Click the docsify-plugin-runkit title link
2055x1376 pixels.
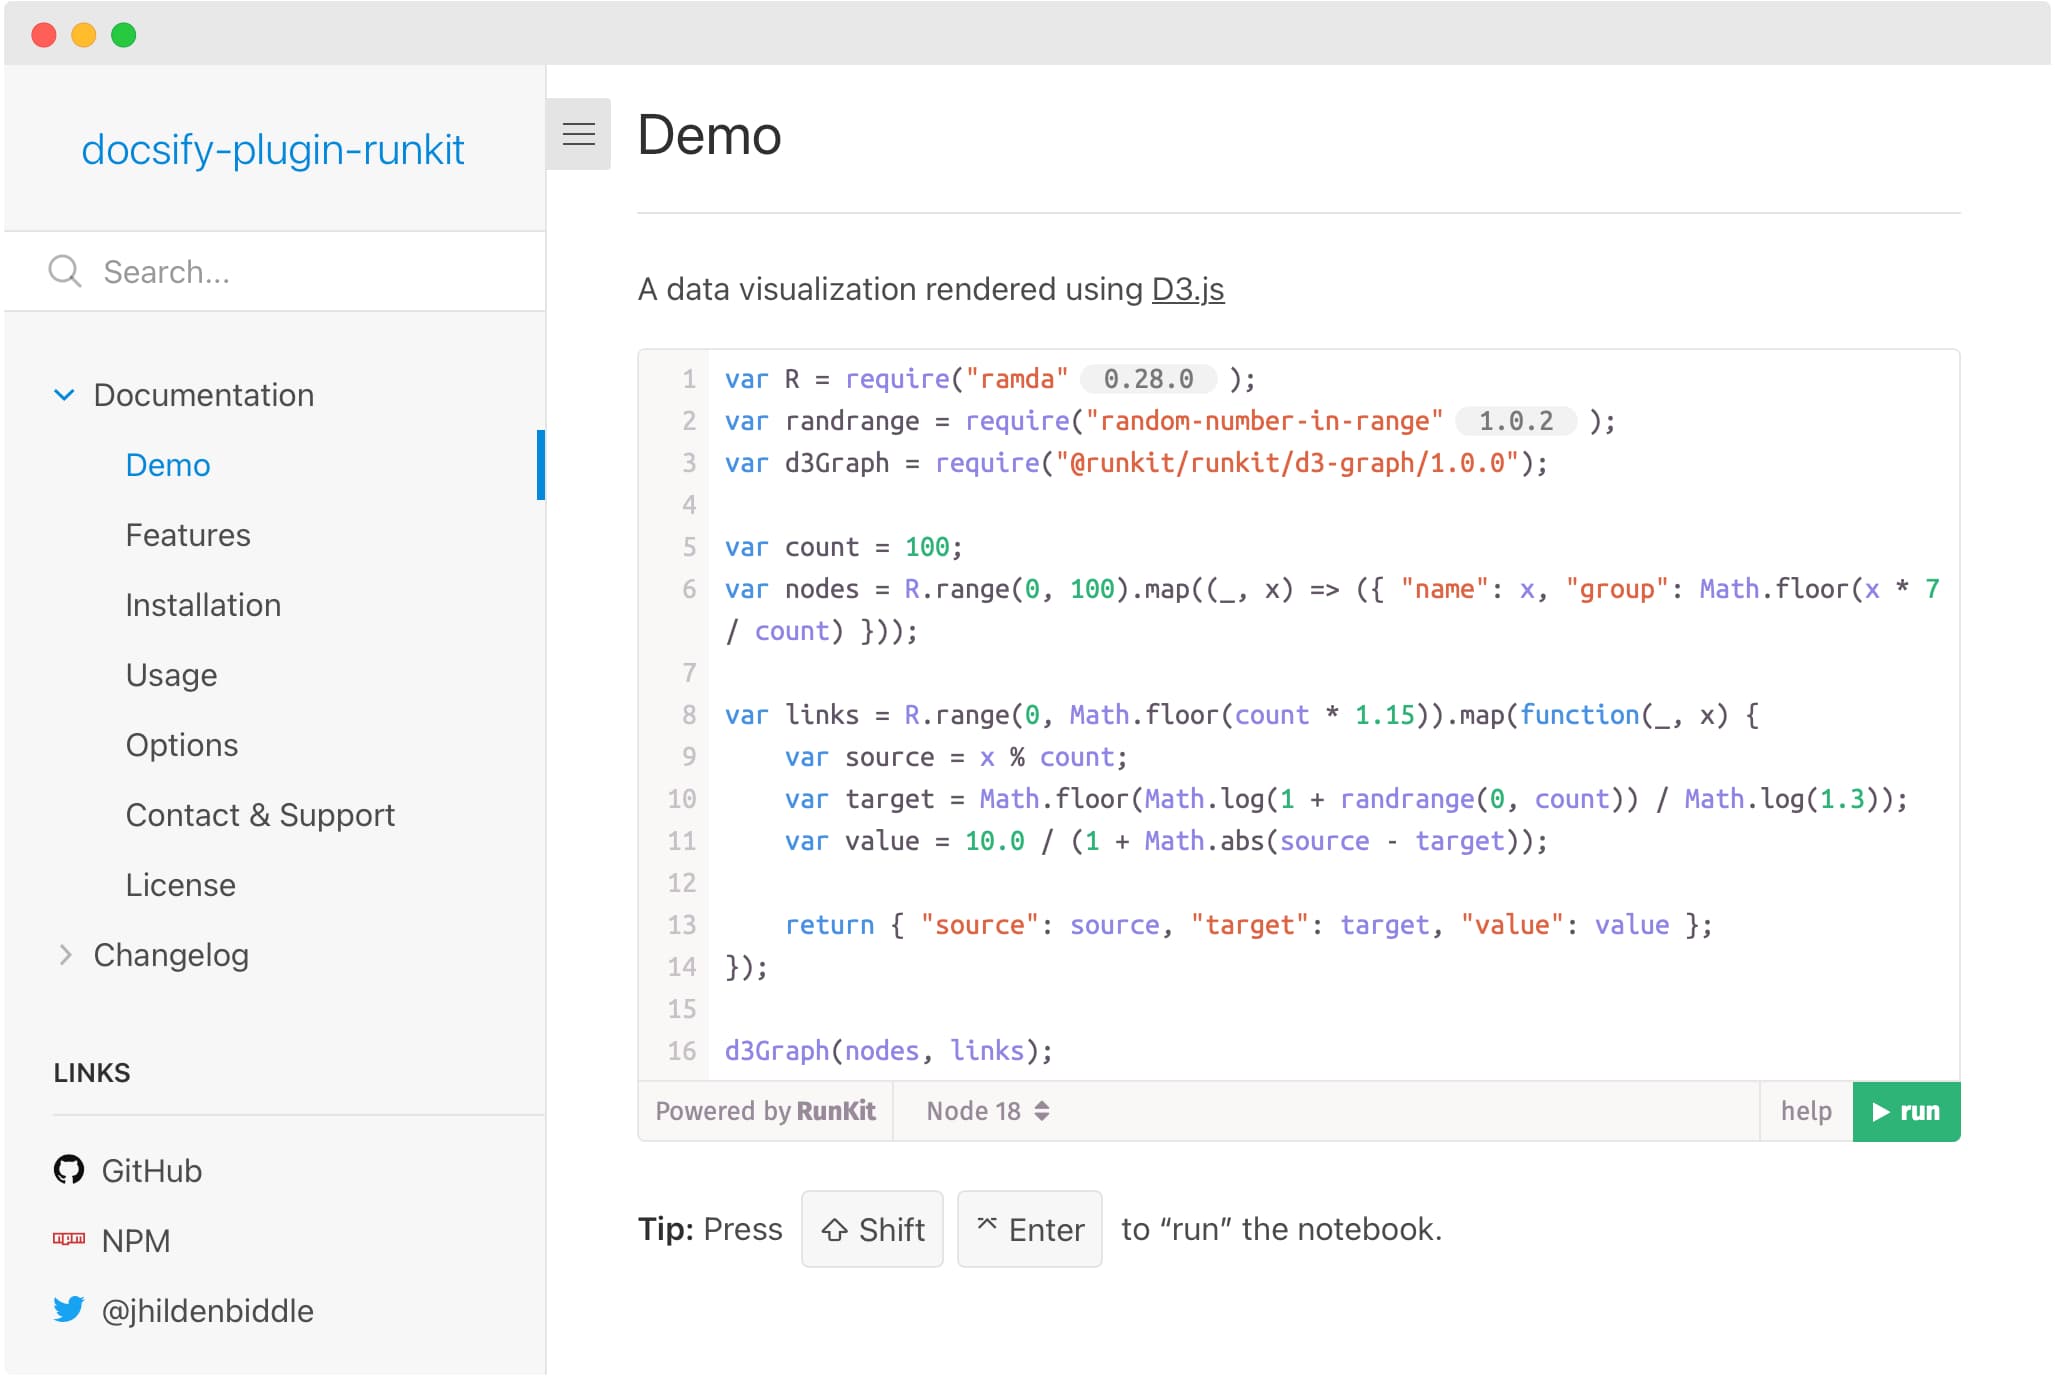(272, 150)
